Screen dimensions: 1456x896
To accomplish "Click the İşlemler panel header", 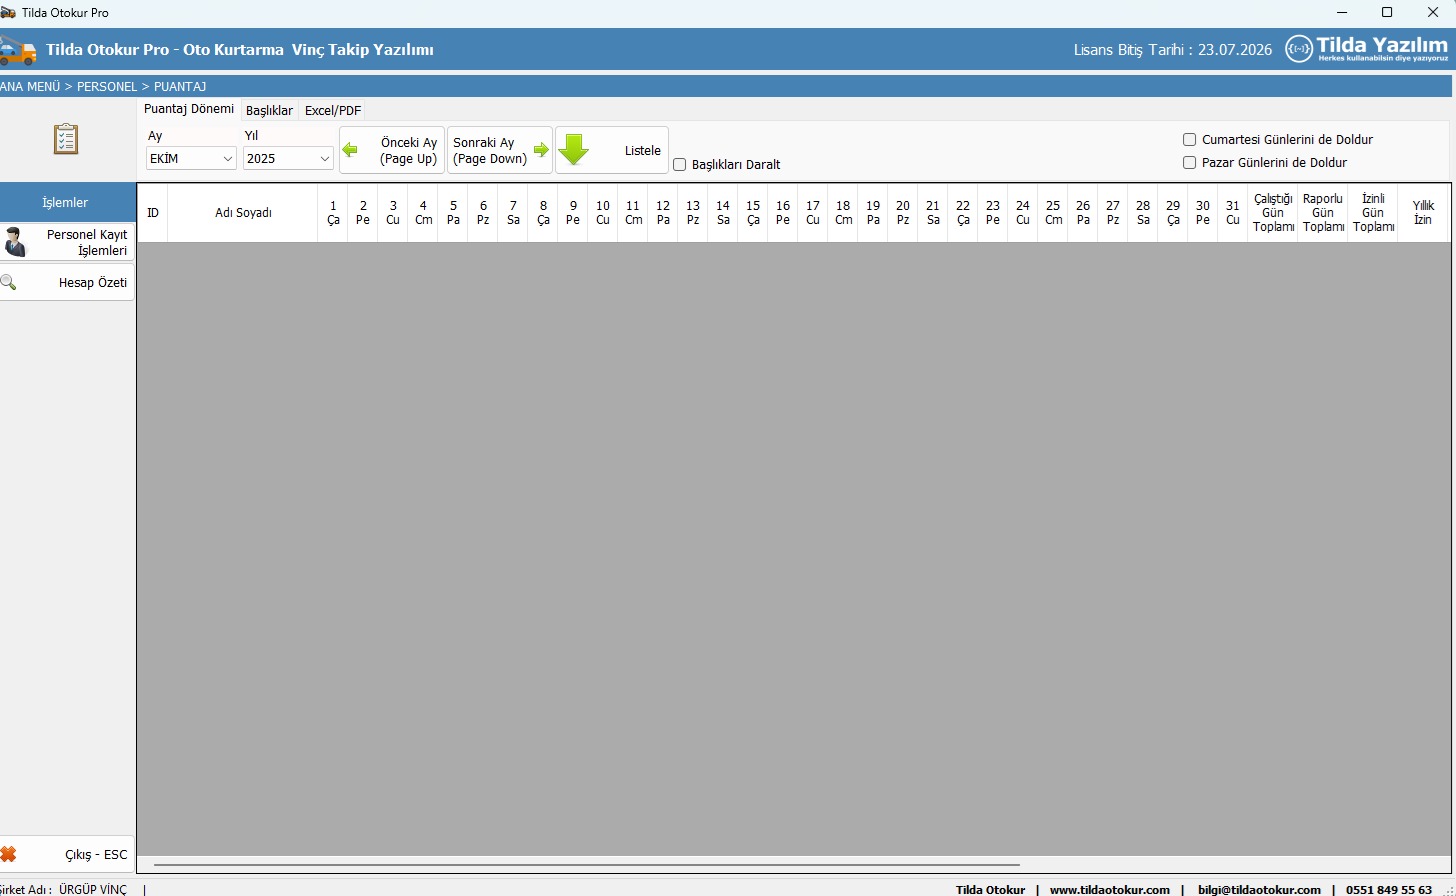I will click(x=66, y=202).
